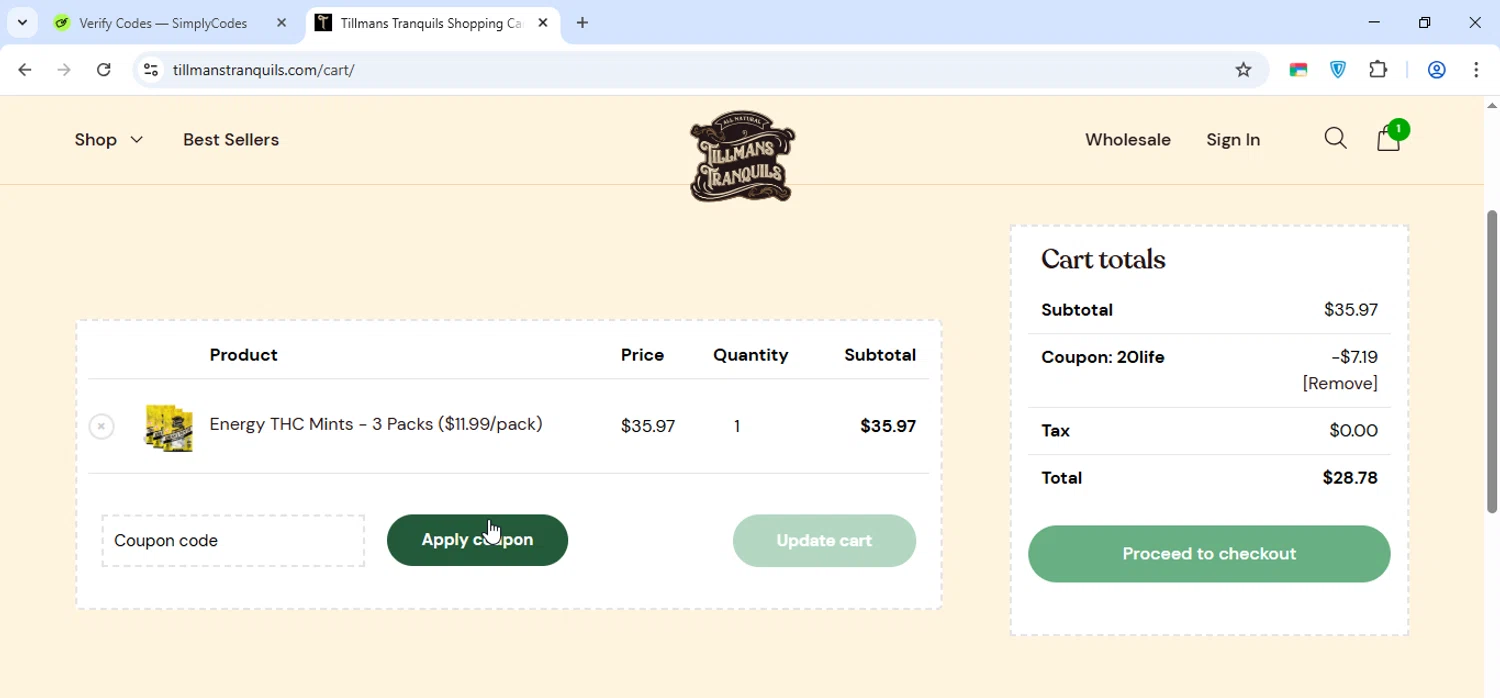The image size is (1500, 698).
Task: Restore down the Chrome window
Action: click(1425, 22)
